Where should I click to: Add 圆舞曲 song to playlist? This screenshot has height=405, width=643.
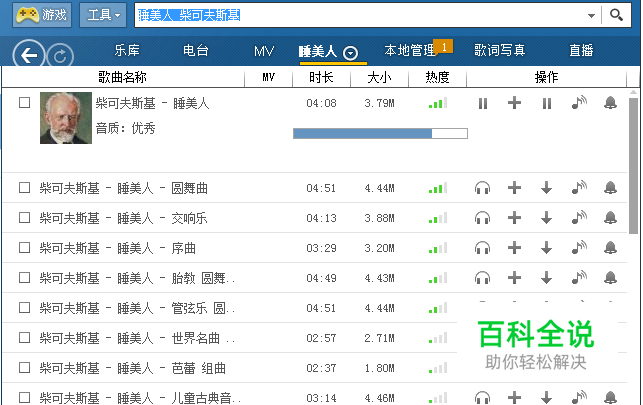tap(514, 188)
